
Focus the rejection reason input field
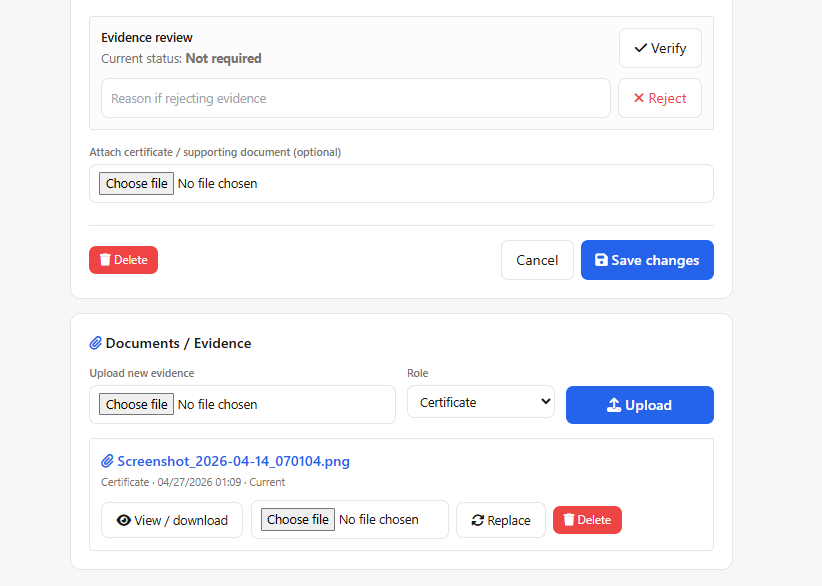click(x=355, y=98)
